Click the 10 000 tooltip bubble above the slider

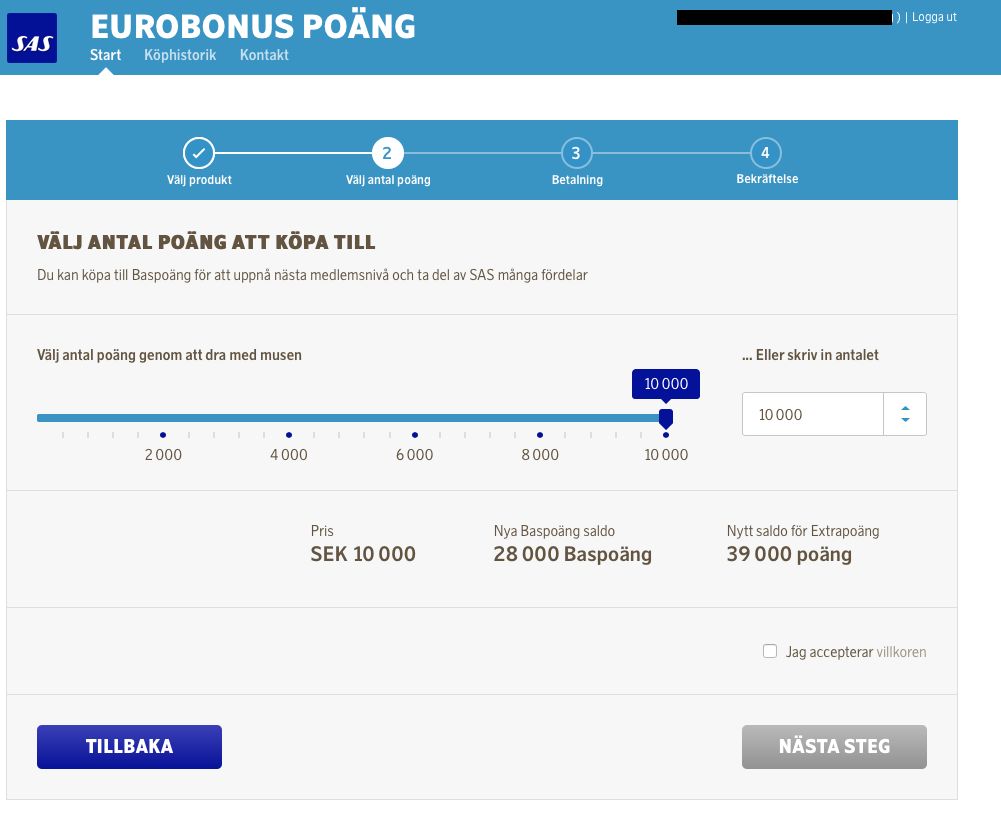(x=666, y=384)
